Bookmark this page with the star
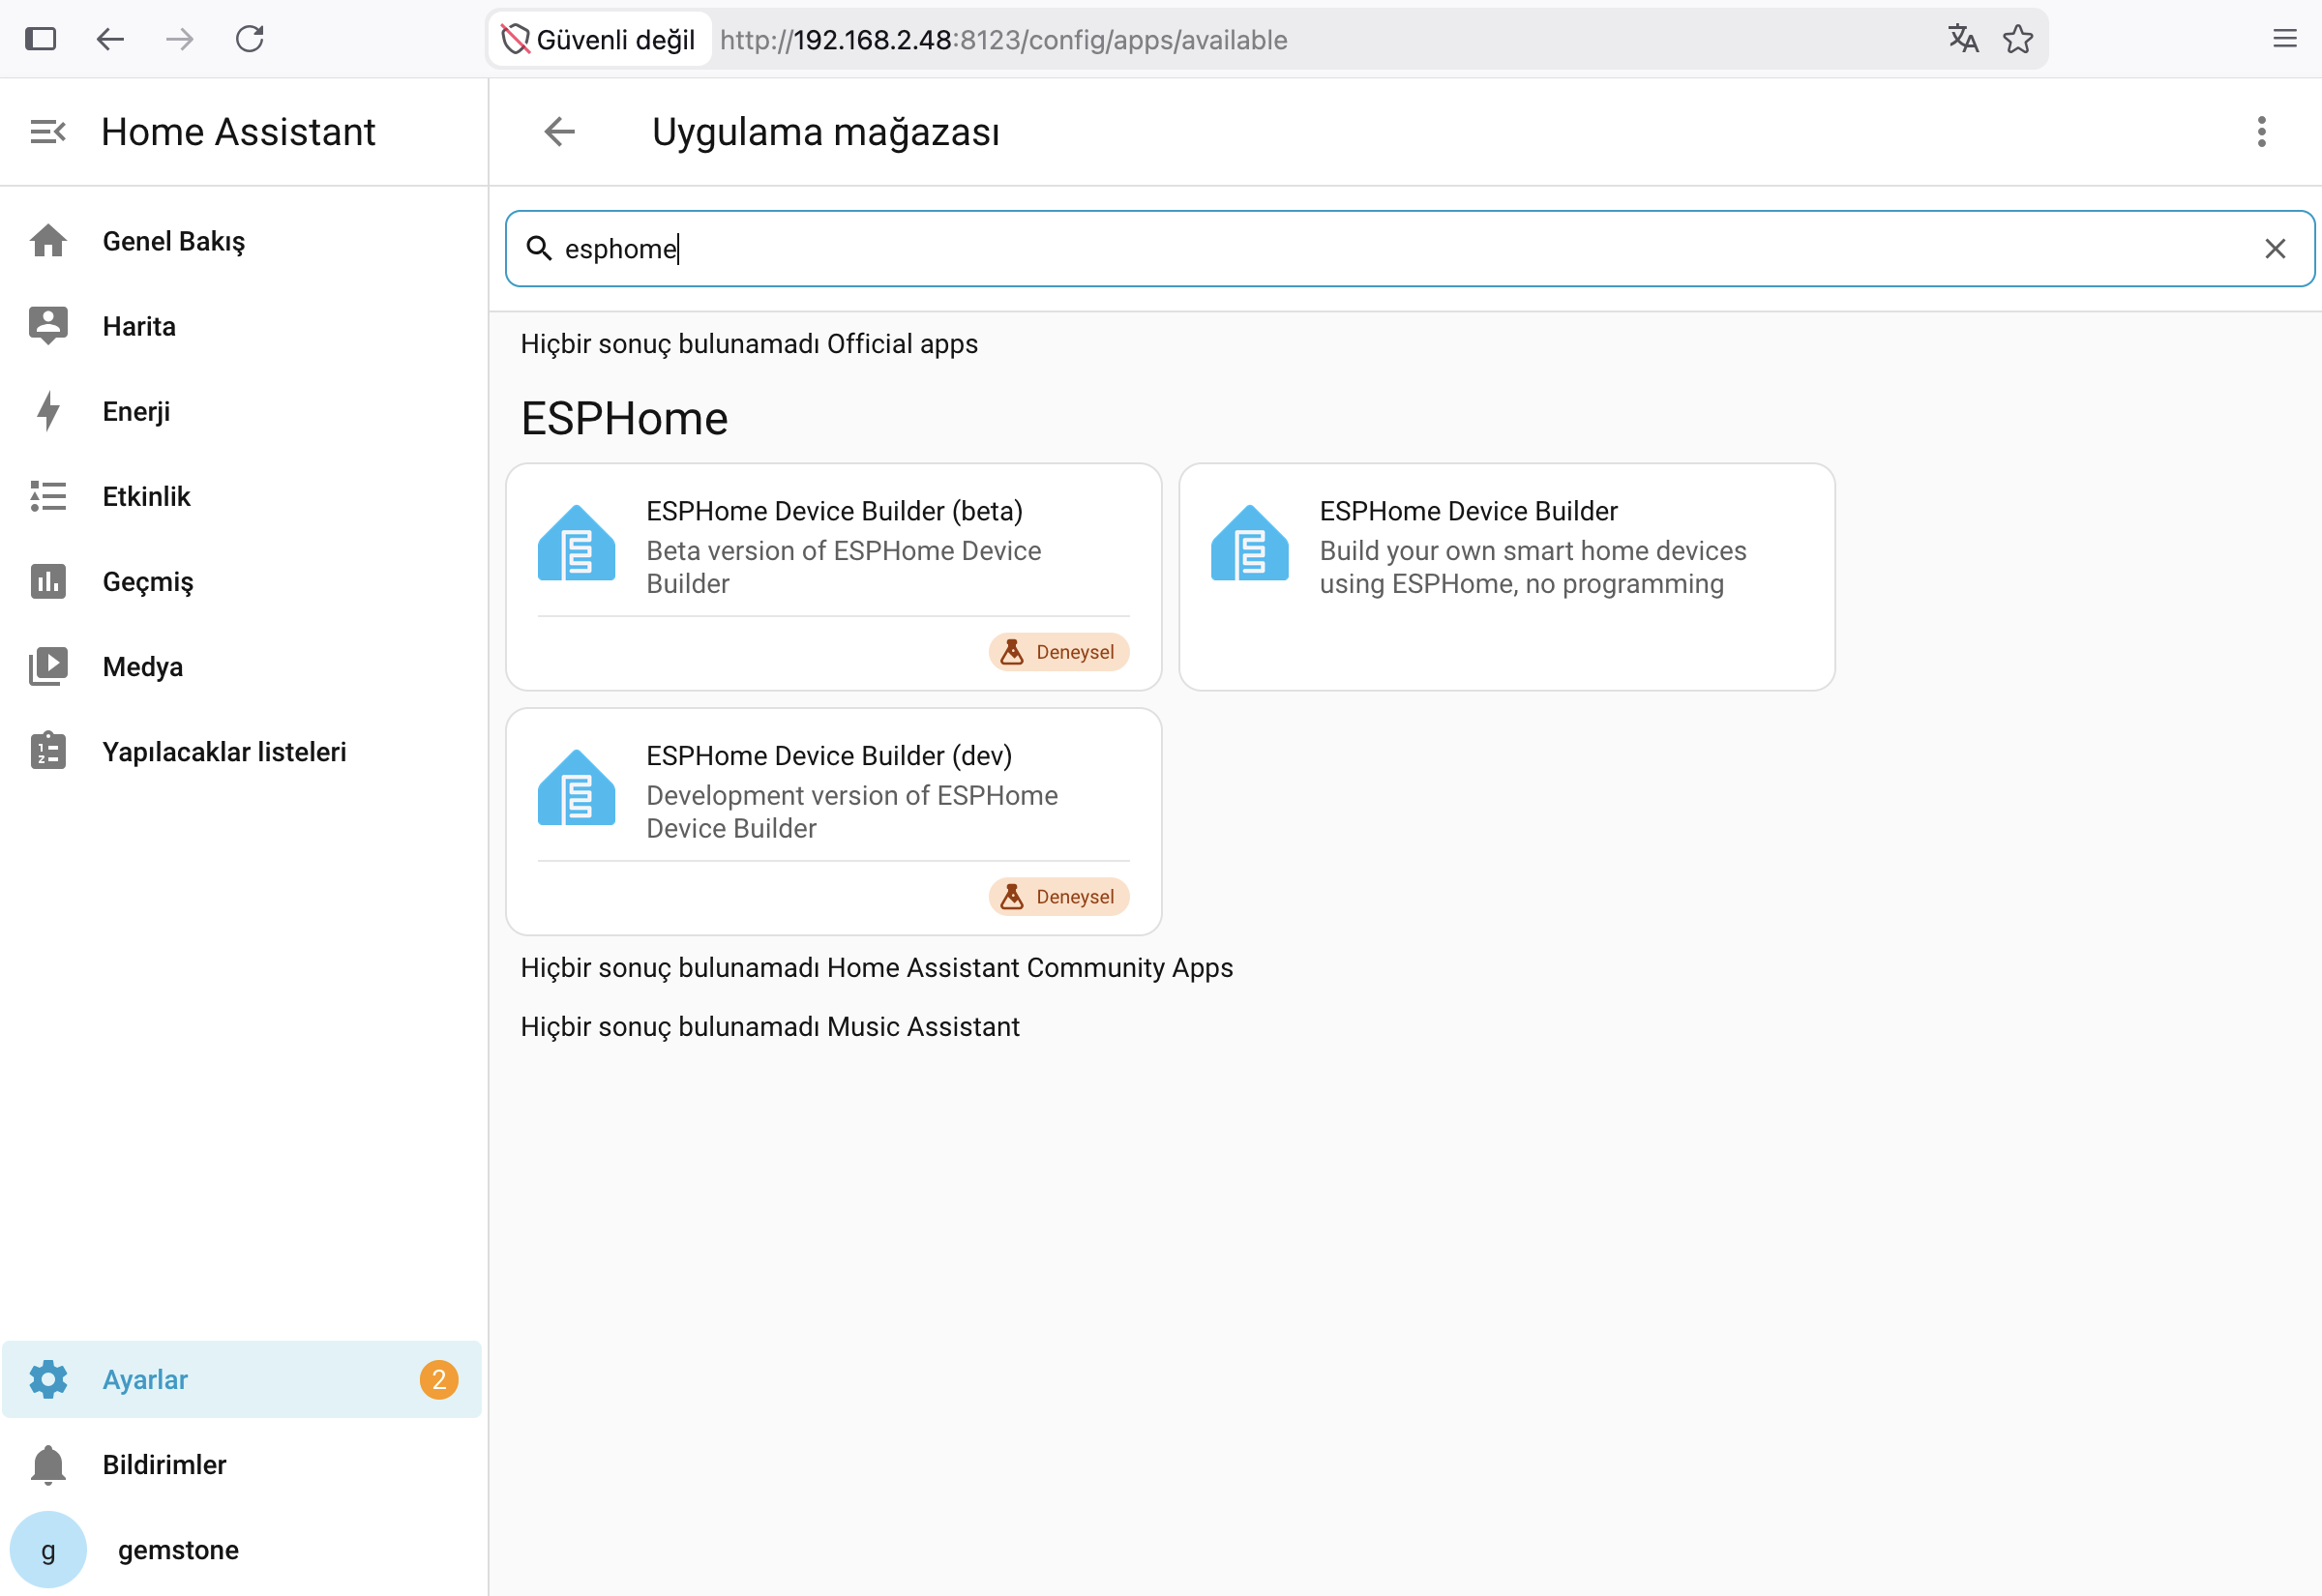This screenshot has width=2322, height=1596. coord(2018,39)
